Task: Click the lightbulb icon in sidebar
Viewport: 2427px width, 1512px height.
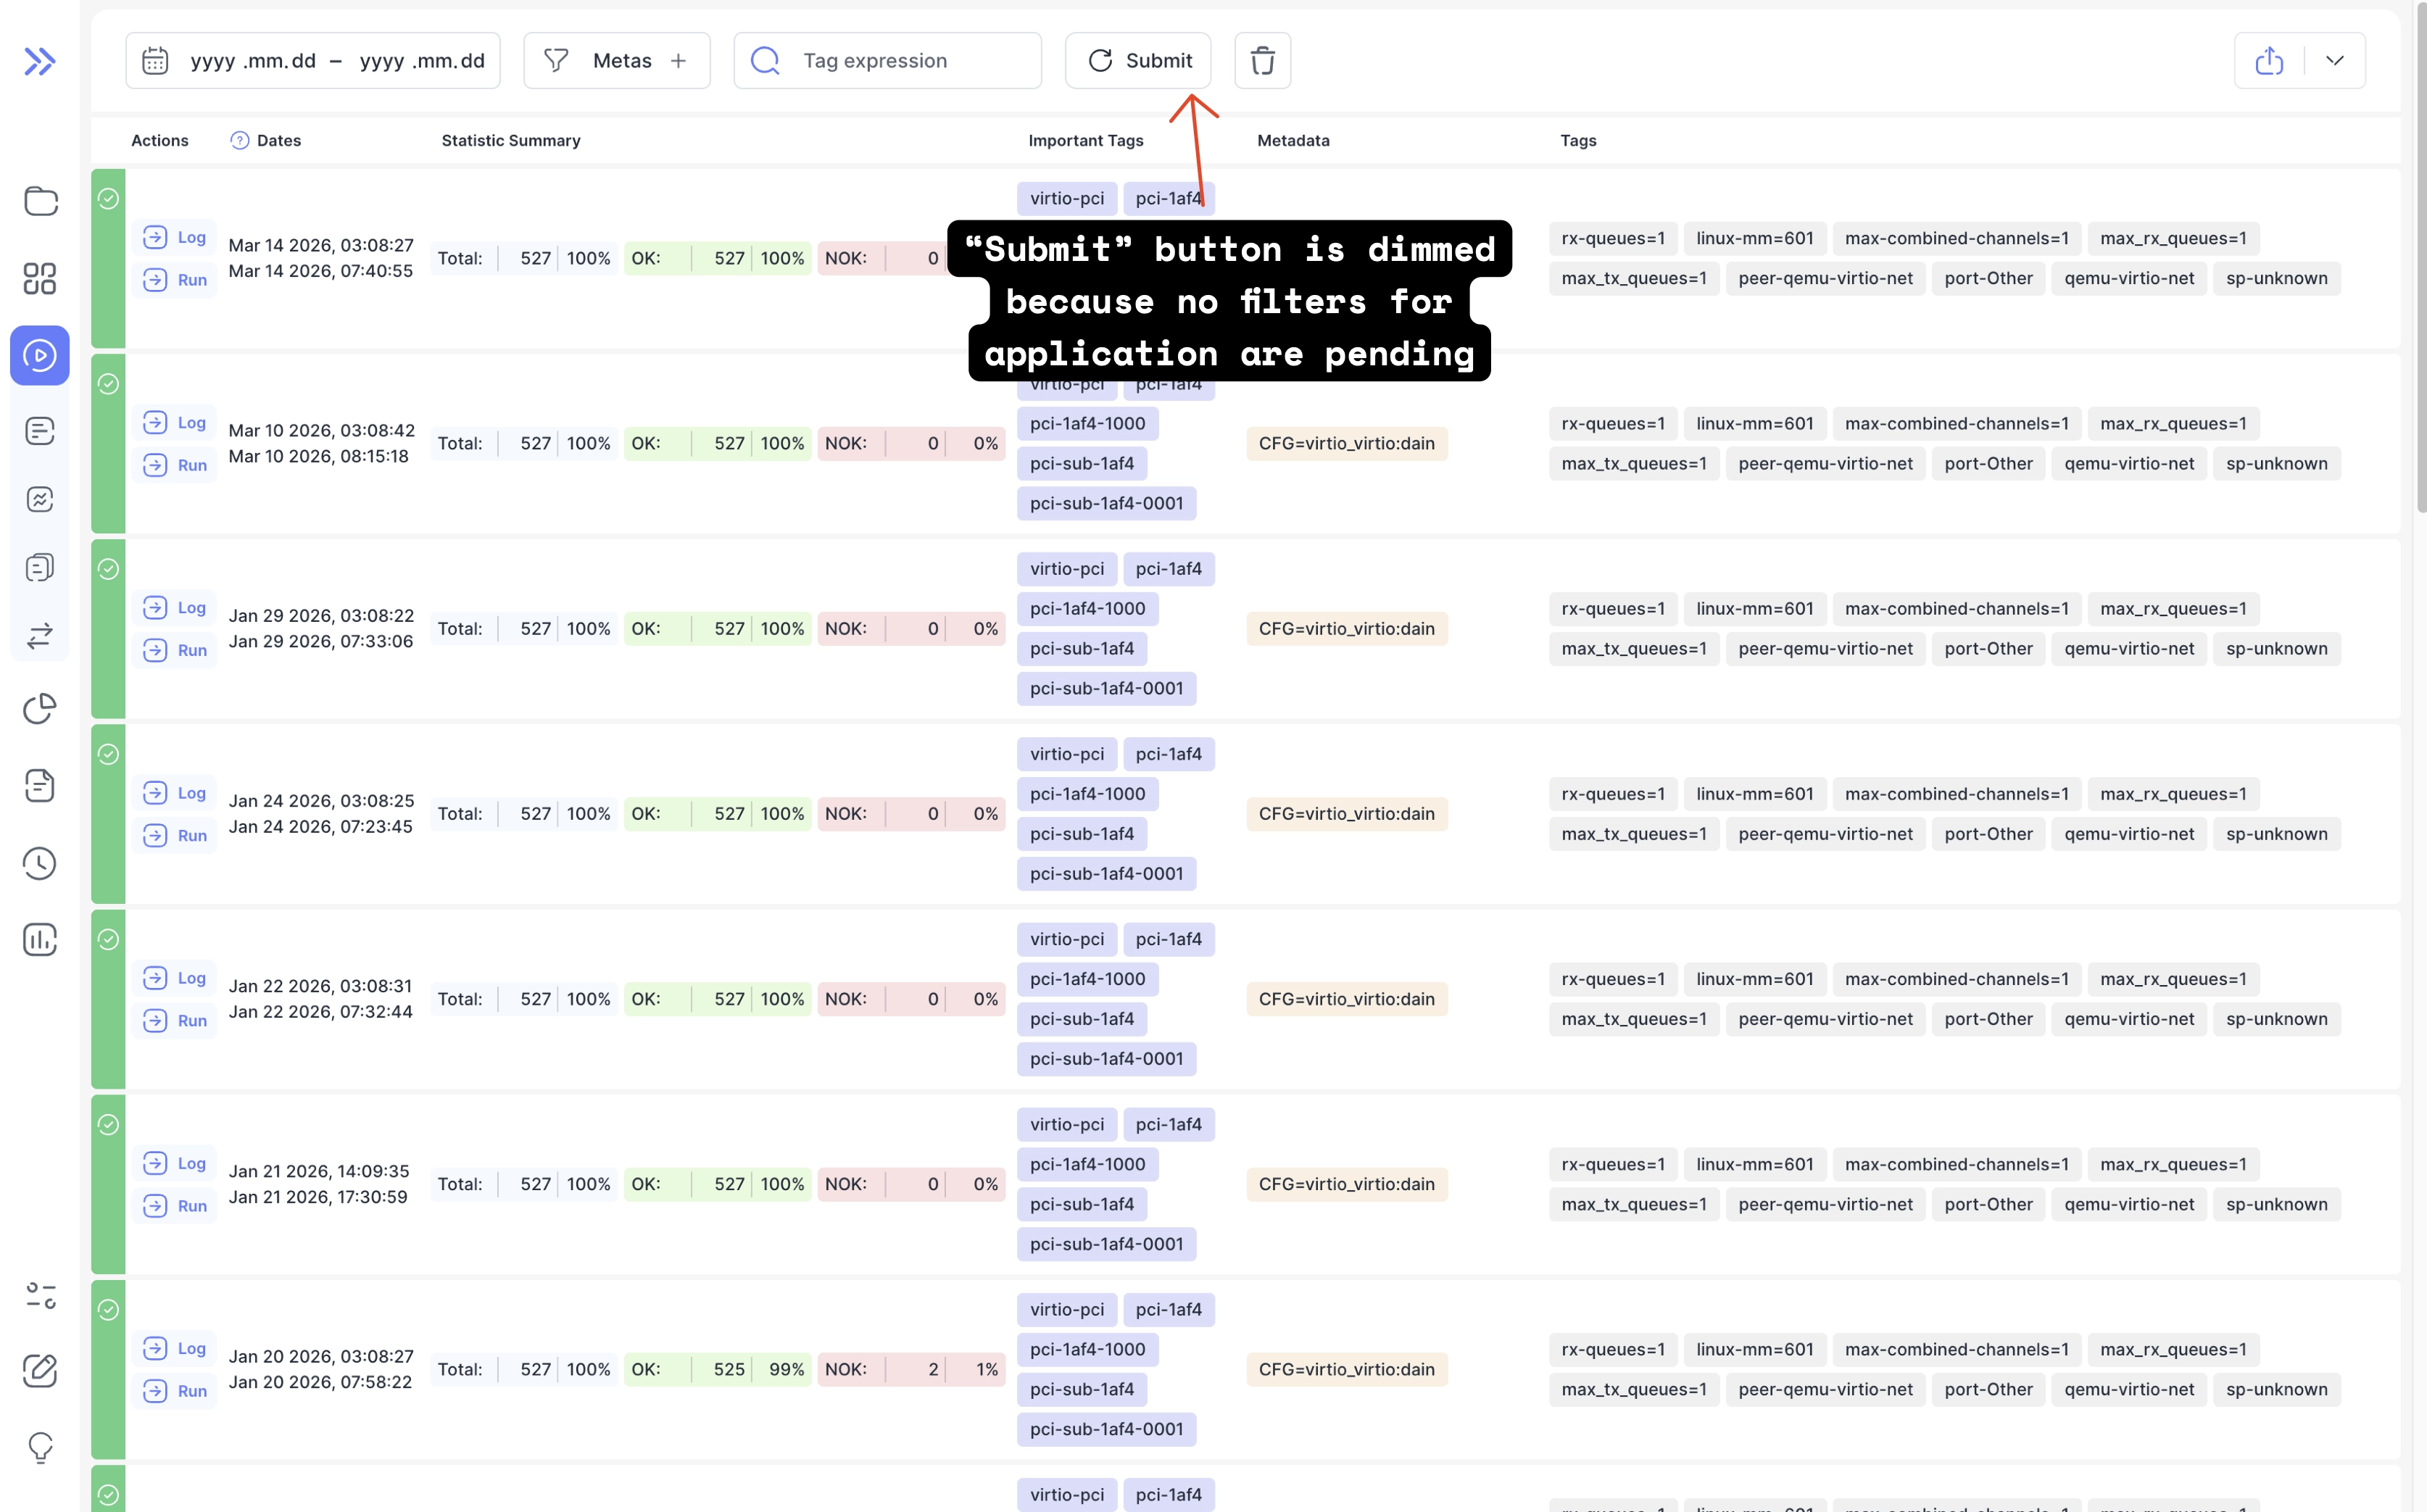Action: click(x=40, y=1446)
